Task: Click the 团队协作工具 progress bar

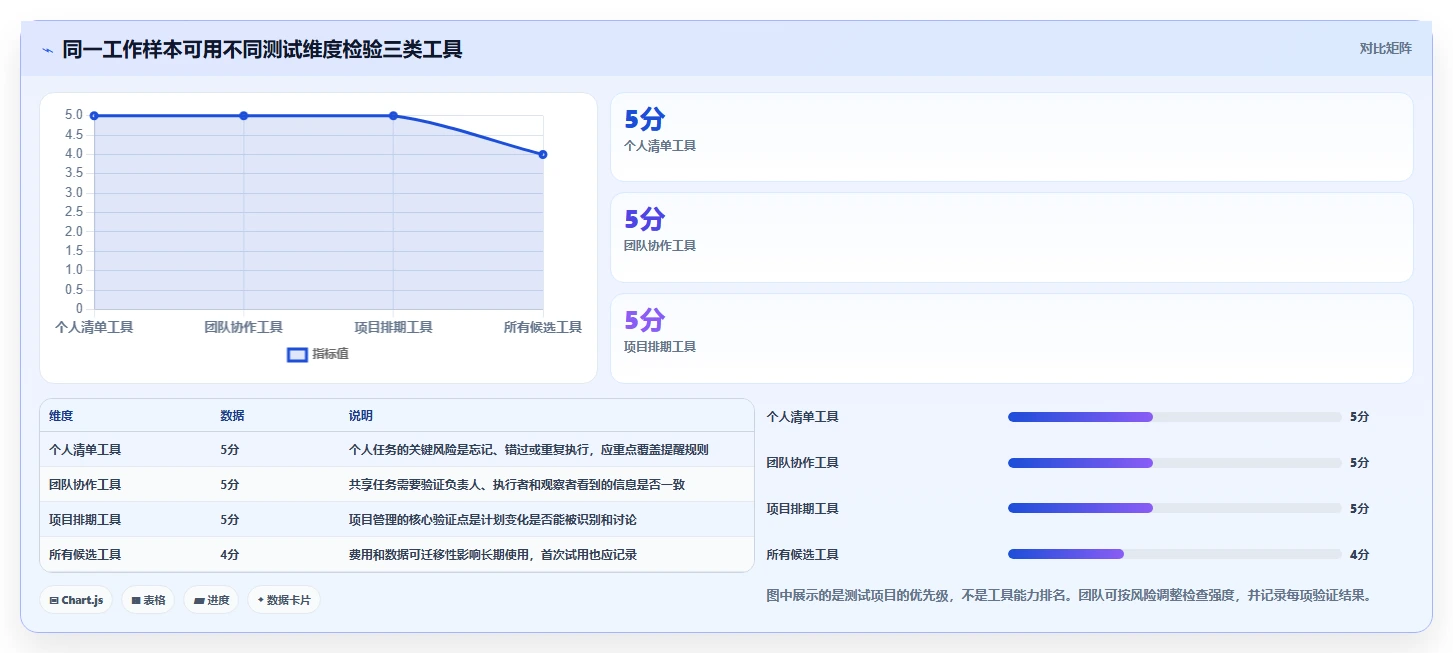Action: click(x=1174, y=463)
